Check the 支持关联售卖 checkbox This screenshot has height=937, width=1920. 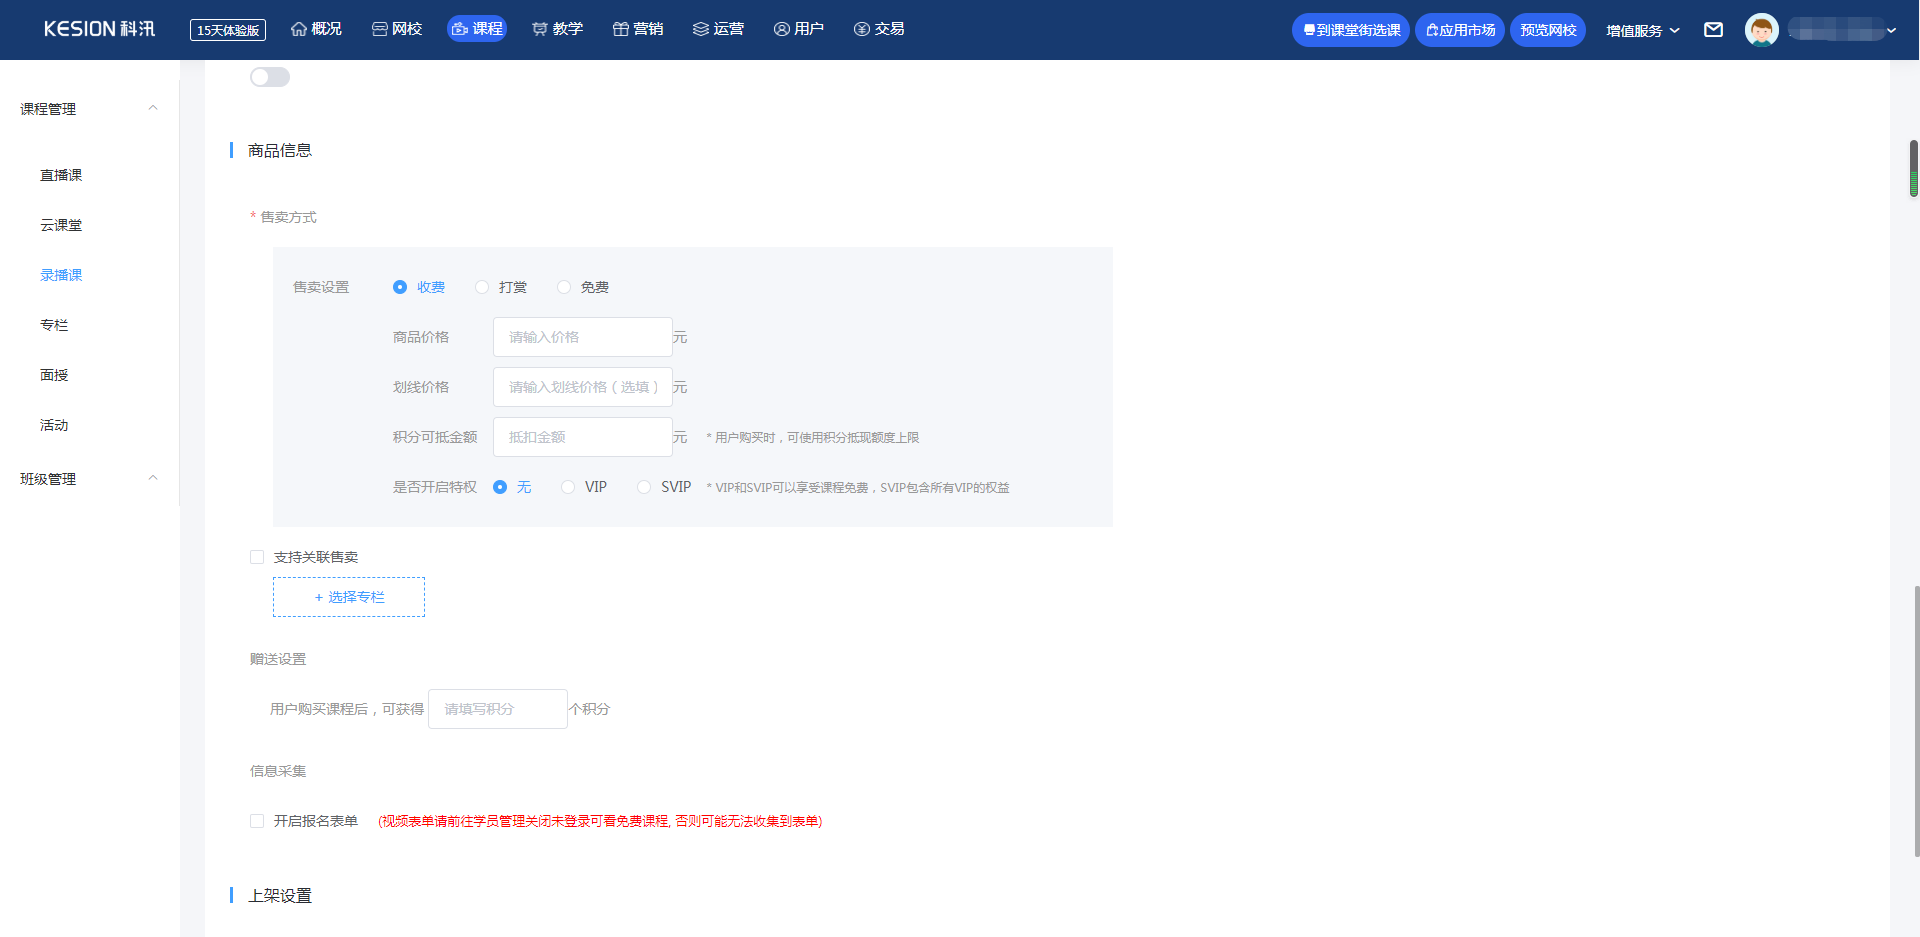coord(257,557)
